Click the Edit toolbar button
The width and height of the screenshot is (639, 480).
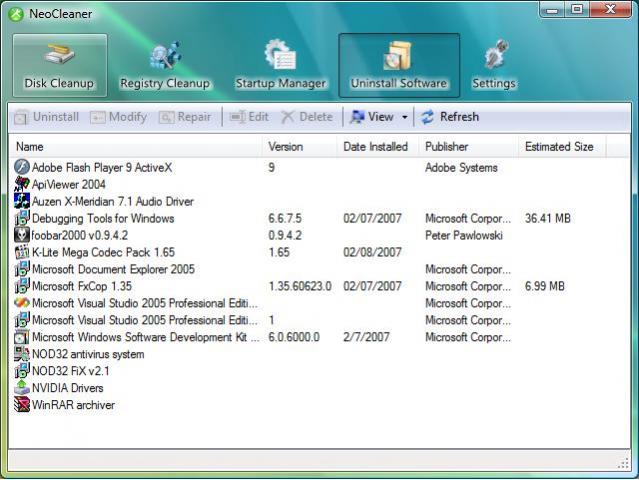pos(249,117)
